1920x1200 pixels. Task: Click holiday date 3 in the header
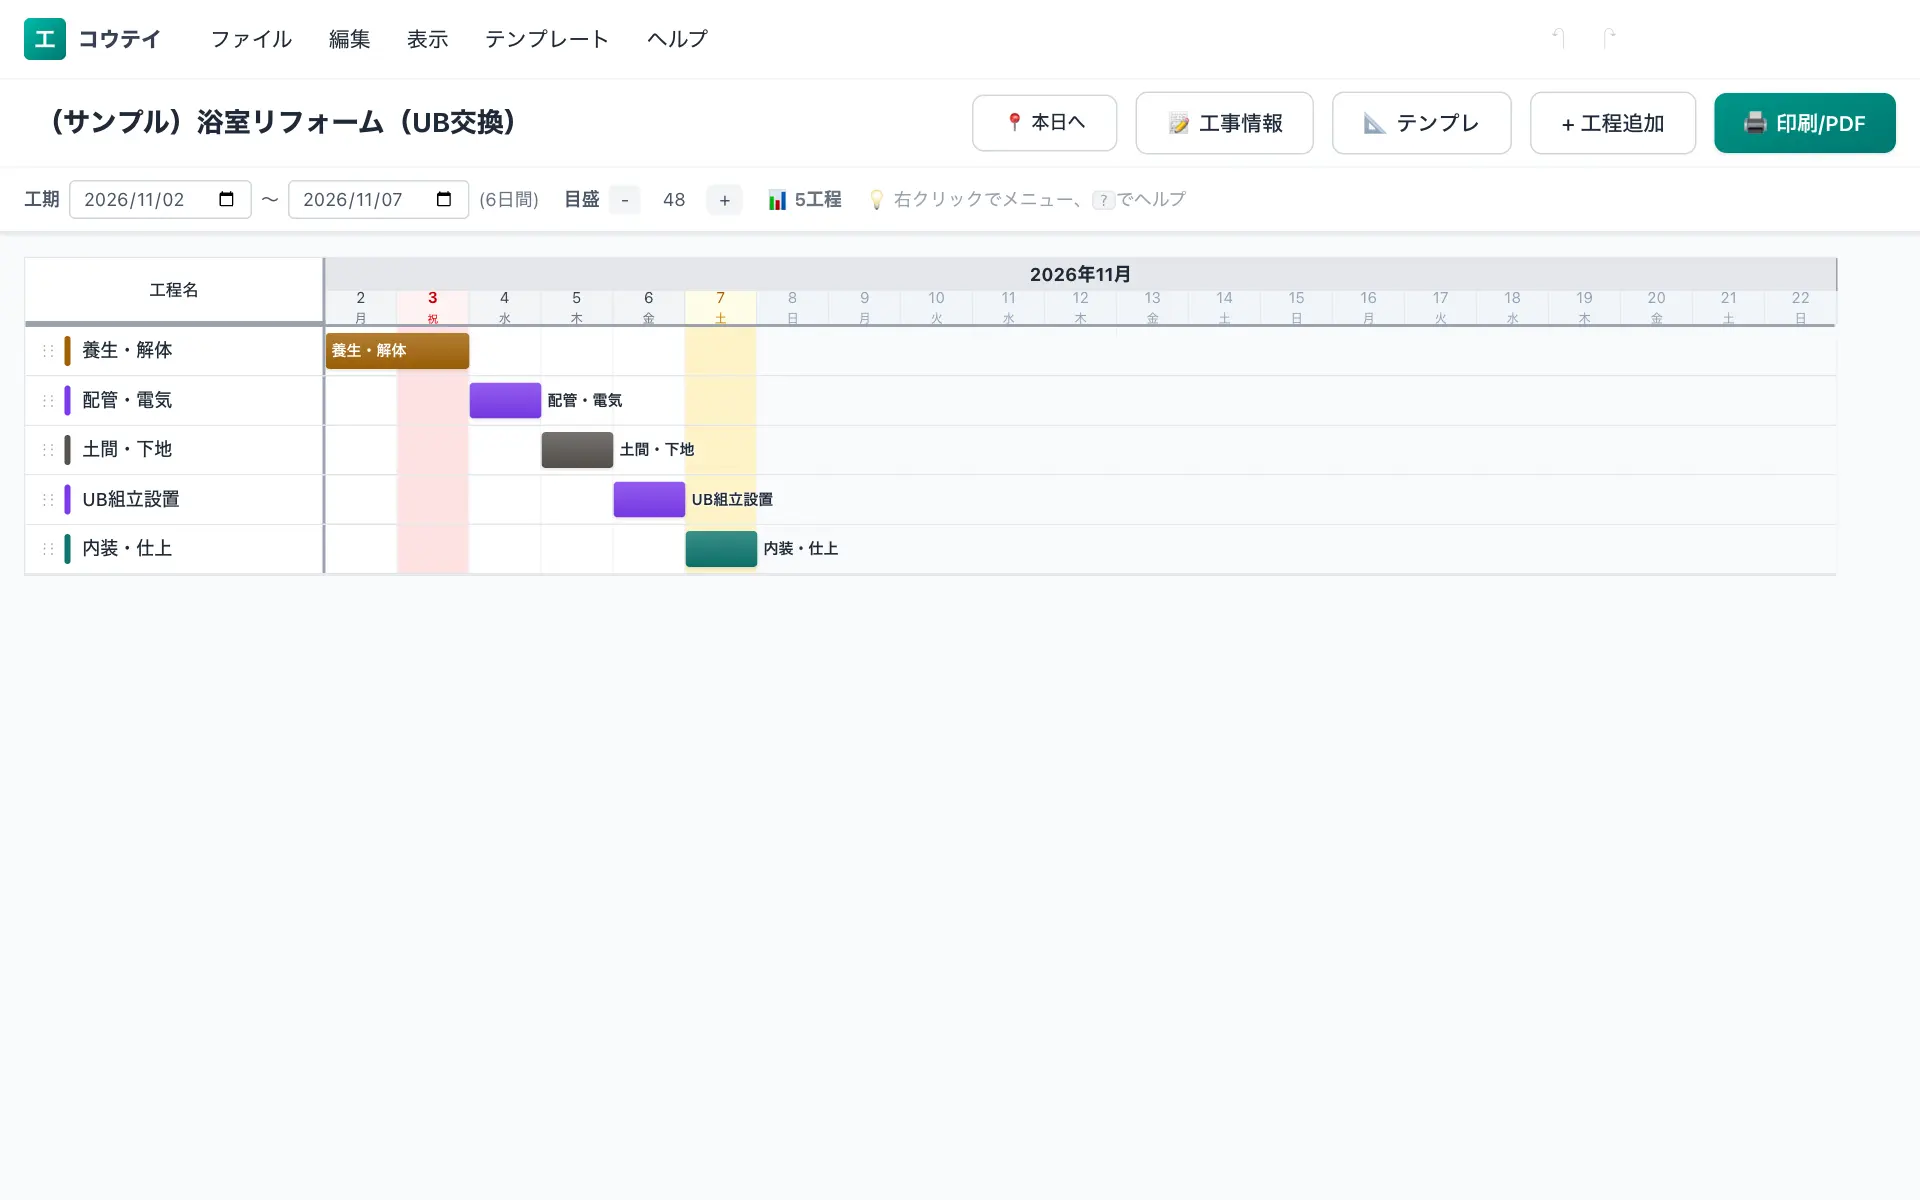(433, 307)
